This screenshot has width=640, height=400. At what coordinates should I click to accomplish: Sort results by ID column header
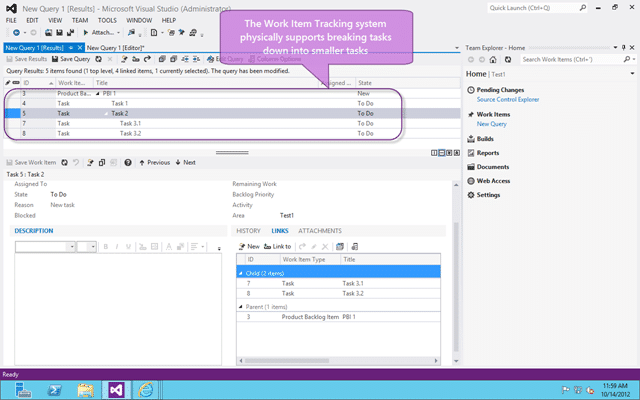tap(38, 83)
